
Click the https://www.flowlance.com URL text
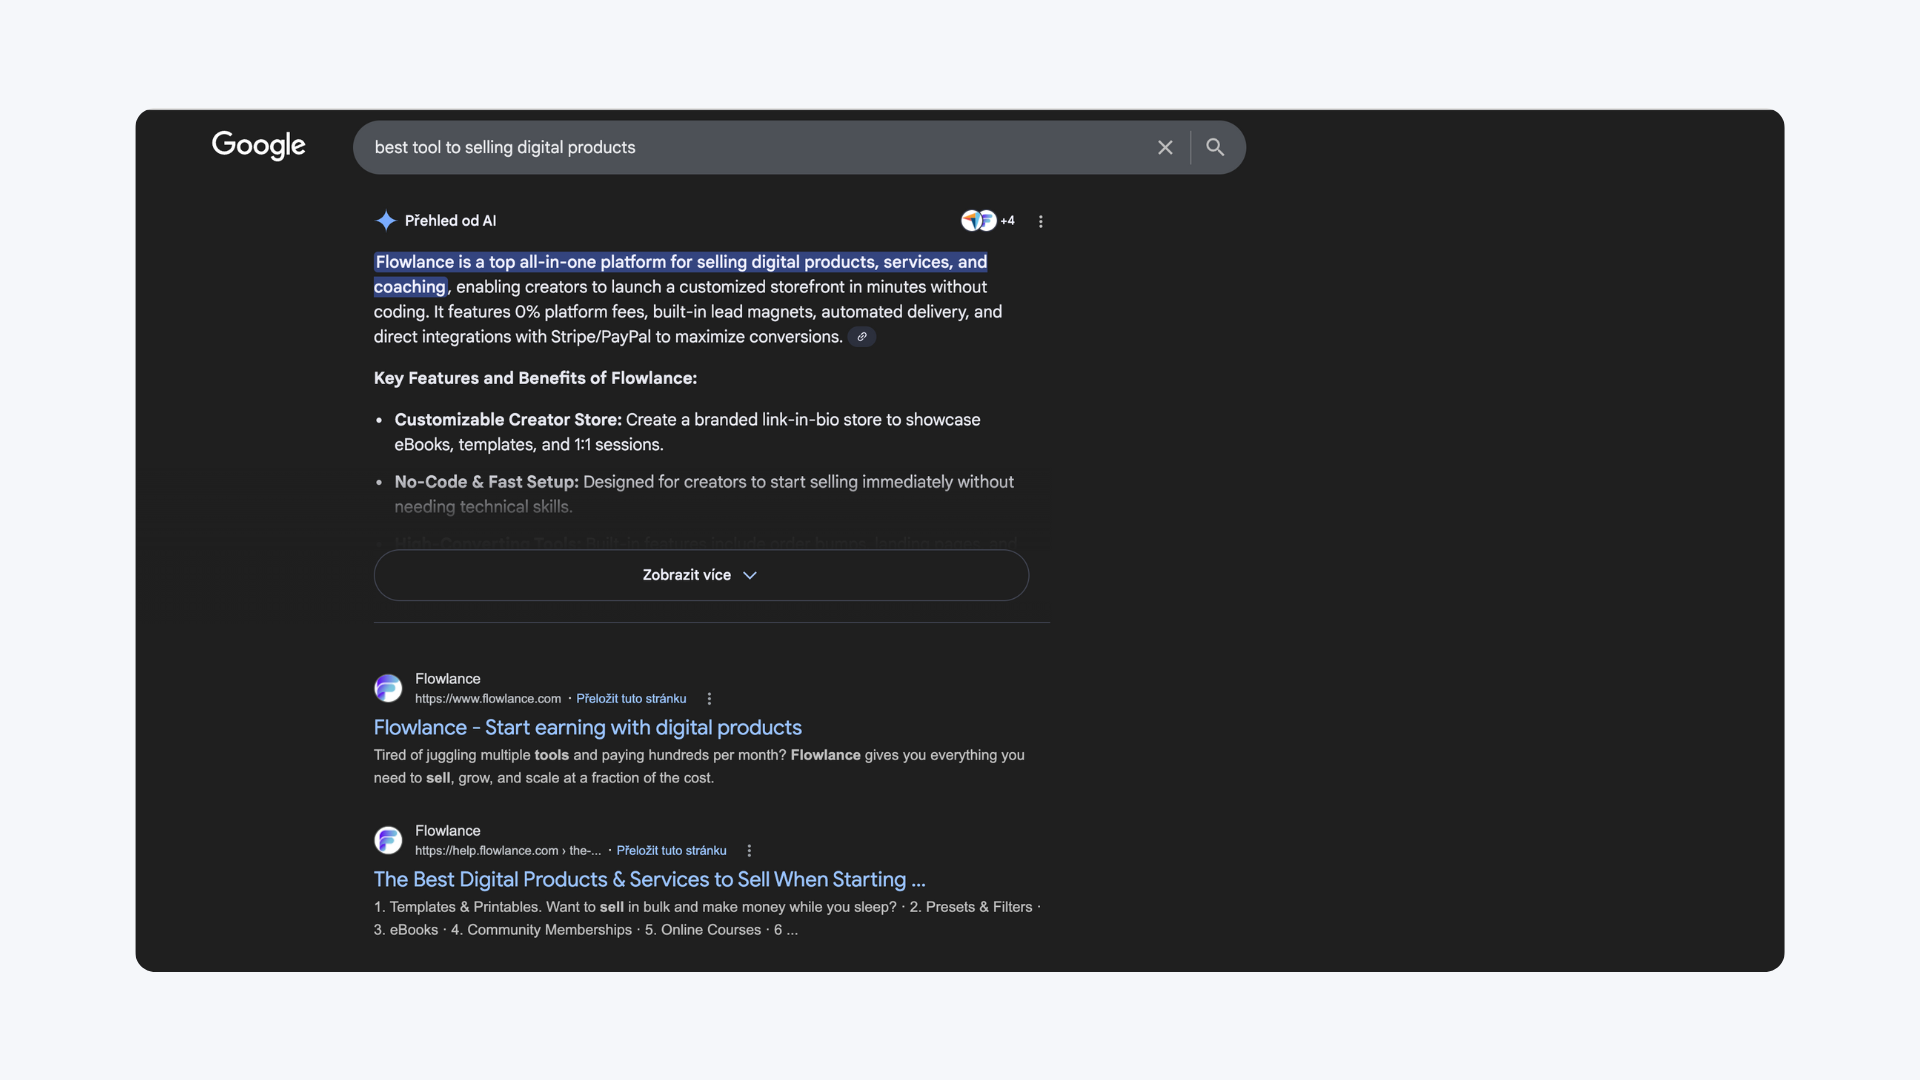pyautogui.click(x=488, y=699)
